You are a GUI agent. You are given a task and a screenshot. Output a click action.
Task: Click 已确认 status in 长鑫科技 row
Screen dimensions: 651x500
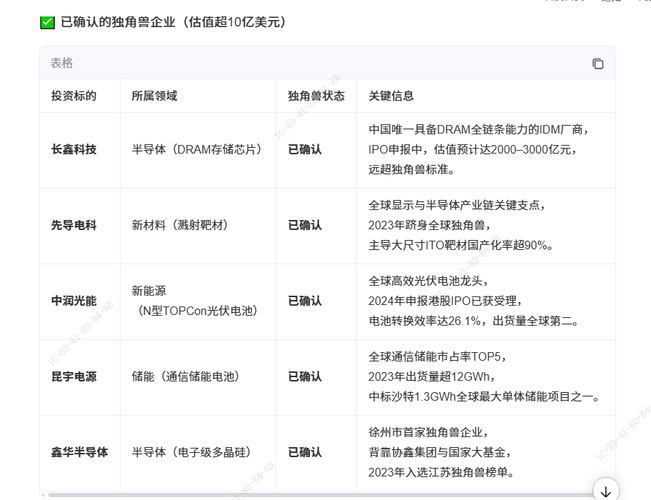coord(305,150)
